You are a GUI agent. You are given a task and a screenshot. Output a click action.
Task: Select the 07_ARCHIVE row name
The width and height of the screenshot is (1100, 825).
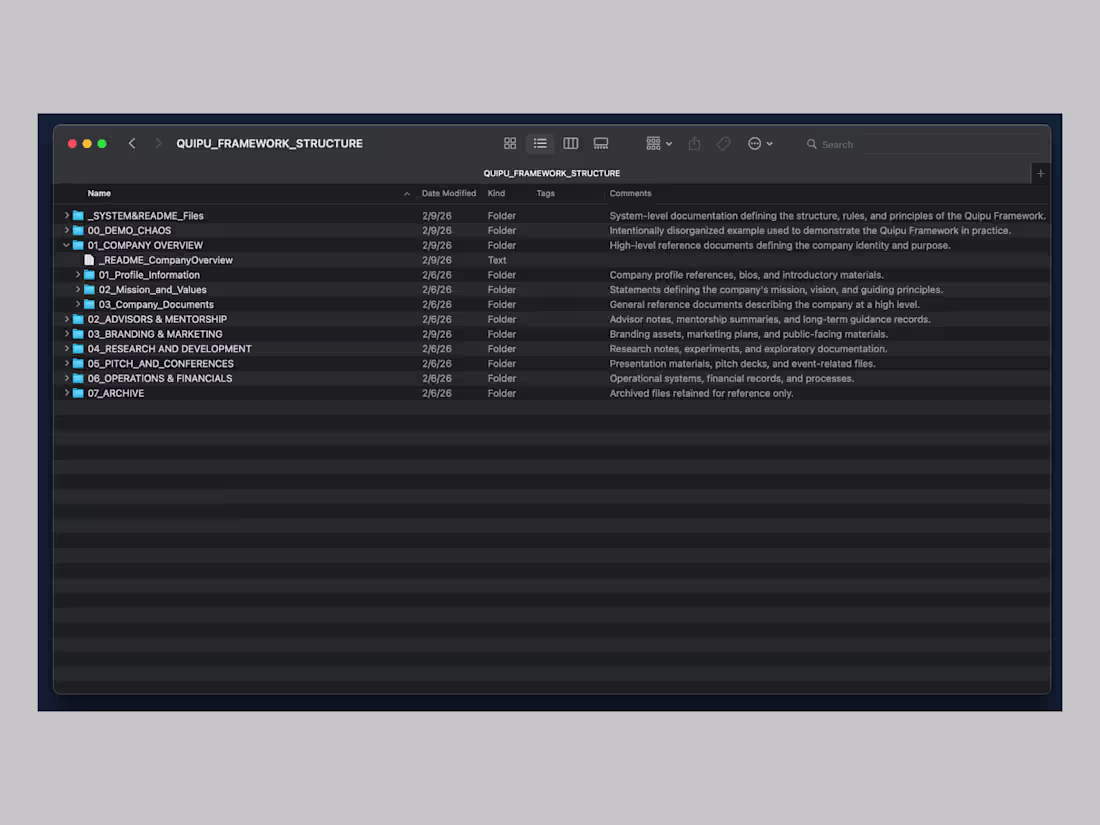[116, 393]
